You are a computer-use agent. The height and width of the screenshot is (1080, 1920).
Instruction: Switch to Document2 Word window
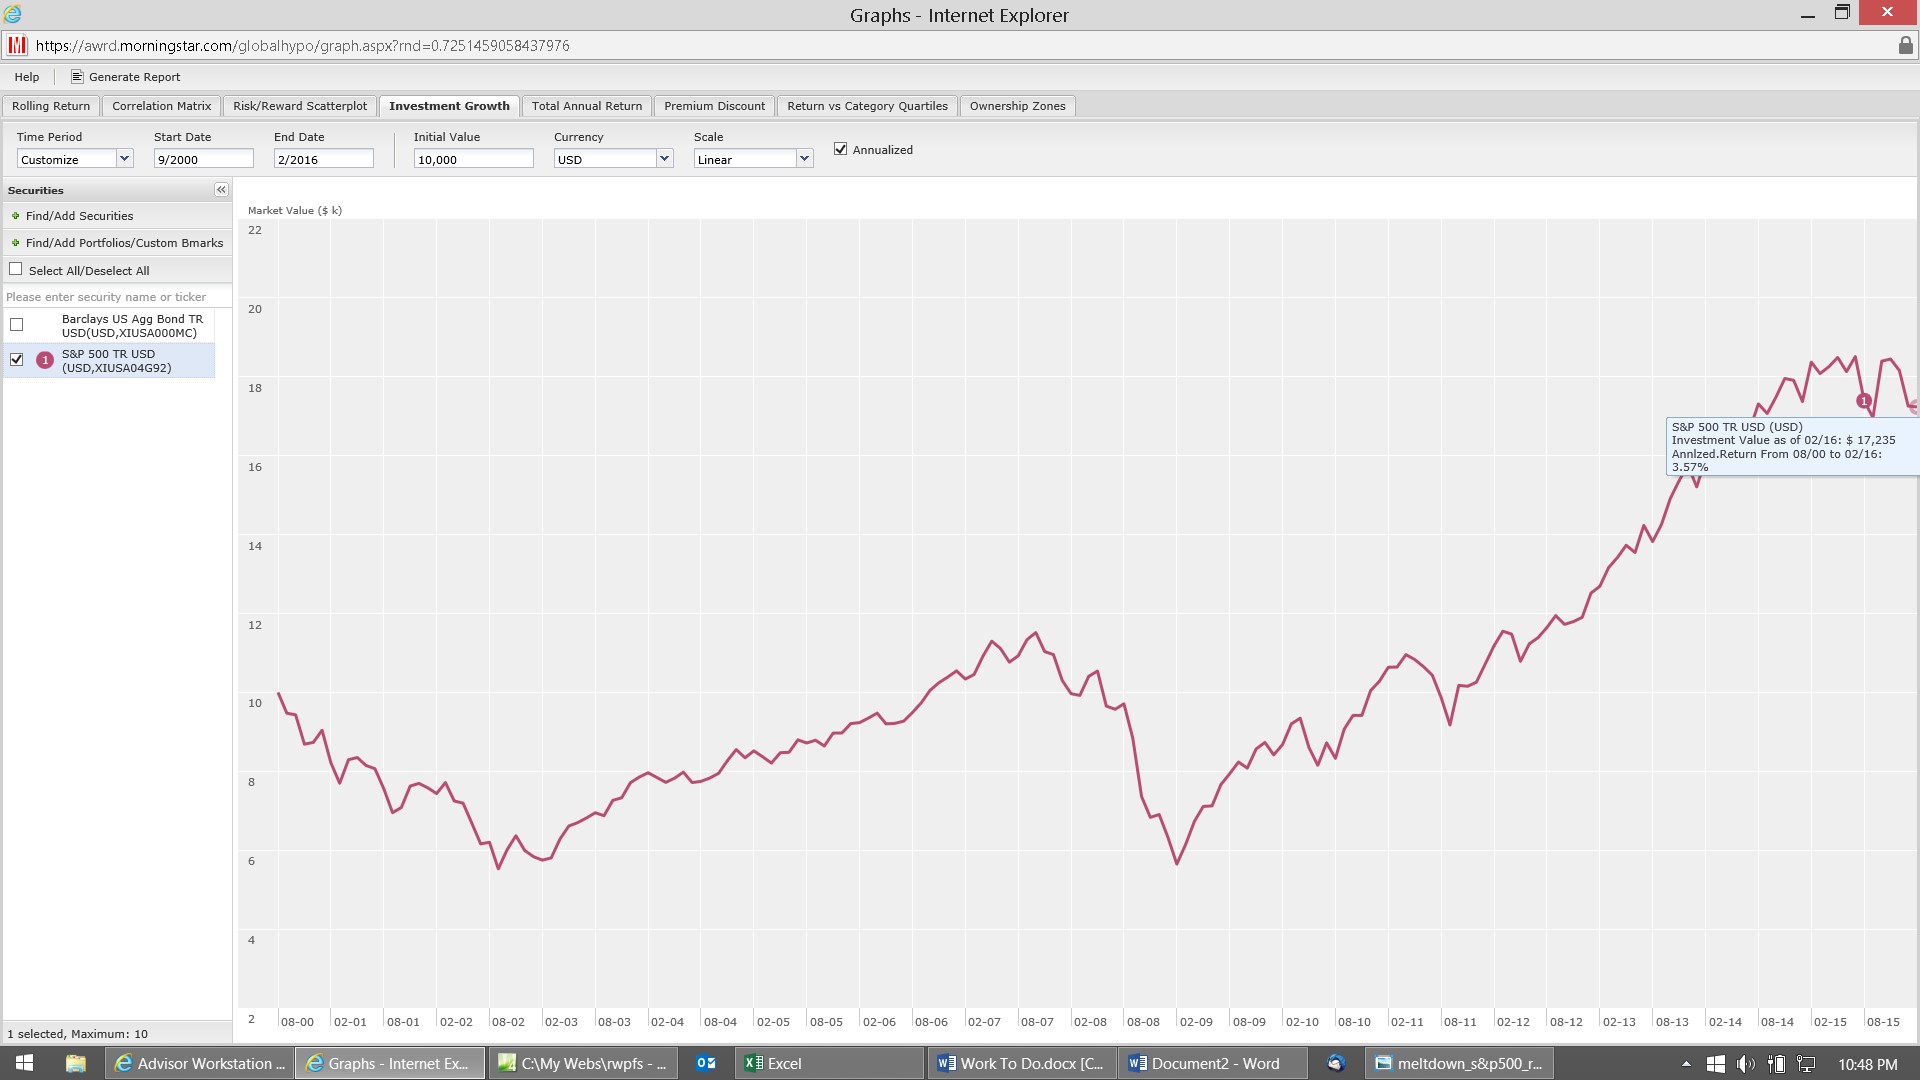[x=1214, y=1063]
